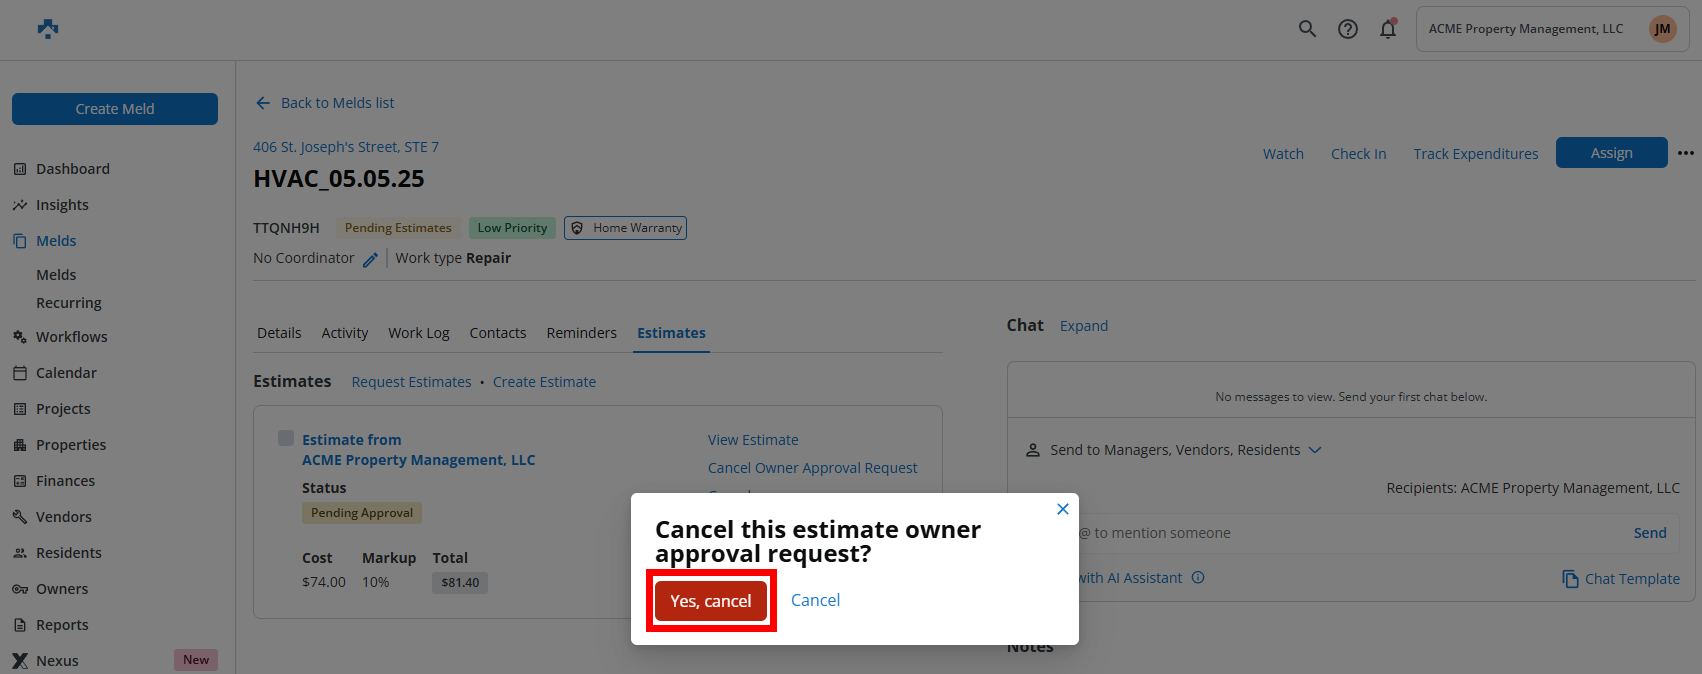Open the ACME Property Management account menu
Viewport: 1702px width, 674px height.
(x=1551, y=29)
